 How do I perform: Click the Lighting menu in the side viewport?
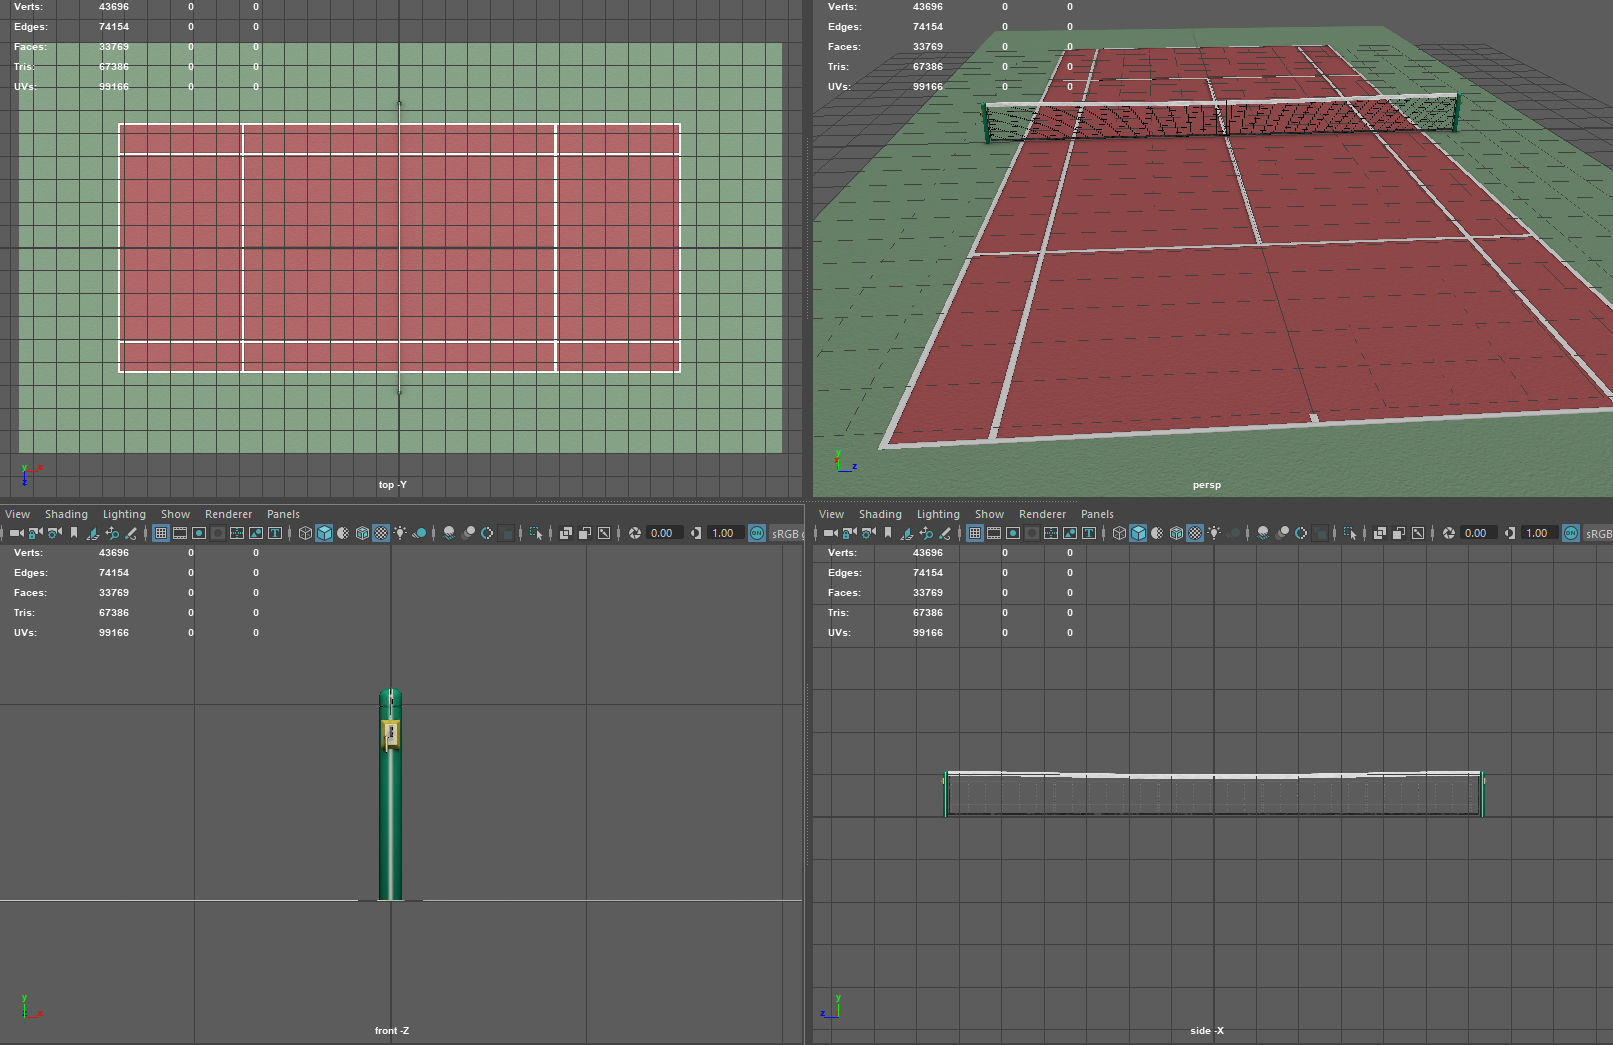click(x=938, y=513)
